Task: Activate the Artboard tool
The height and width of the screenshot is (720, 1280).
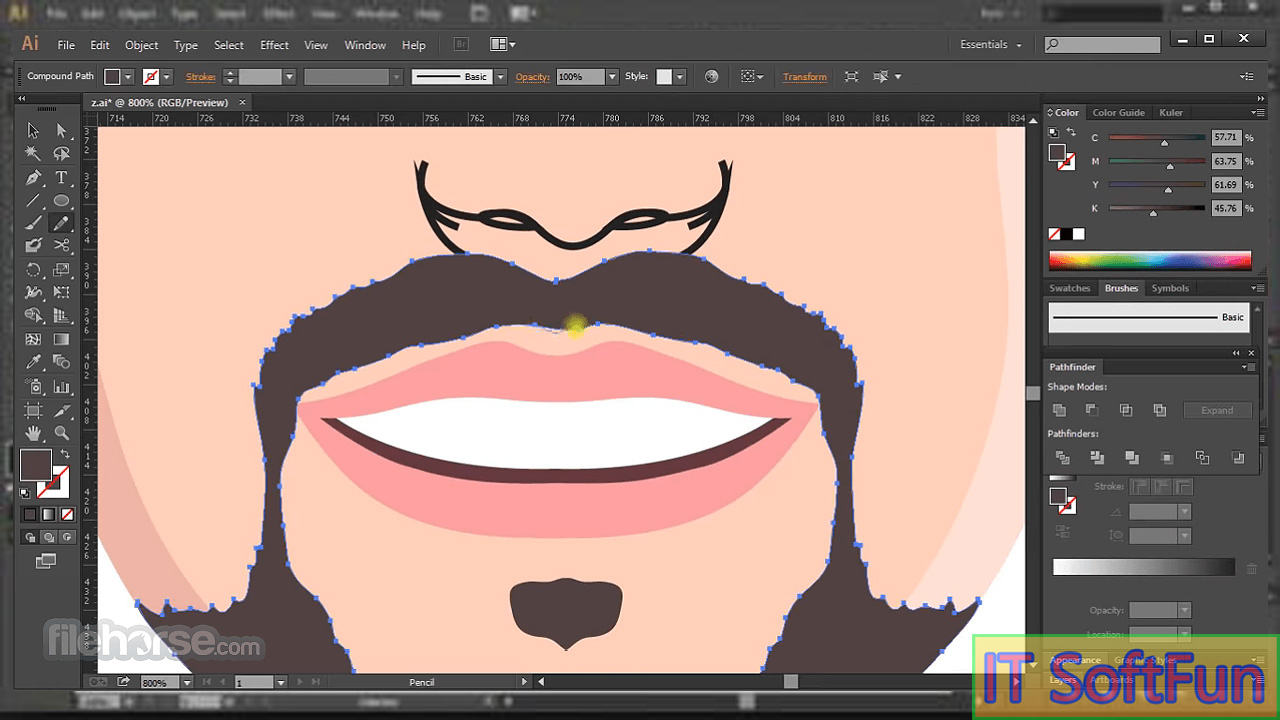Action: coord(33,410)
